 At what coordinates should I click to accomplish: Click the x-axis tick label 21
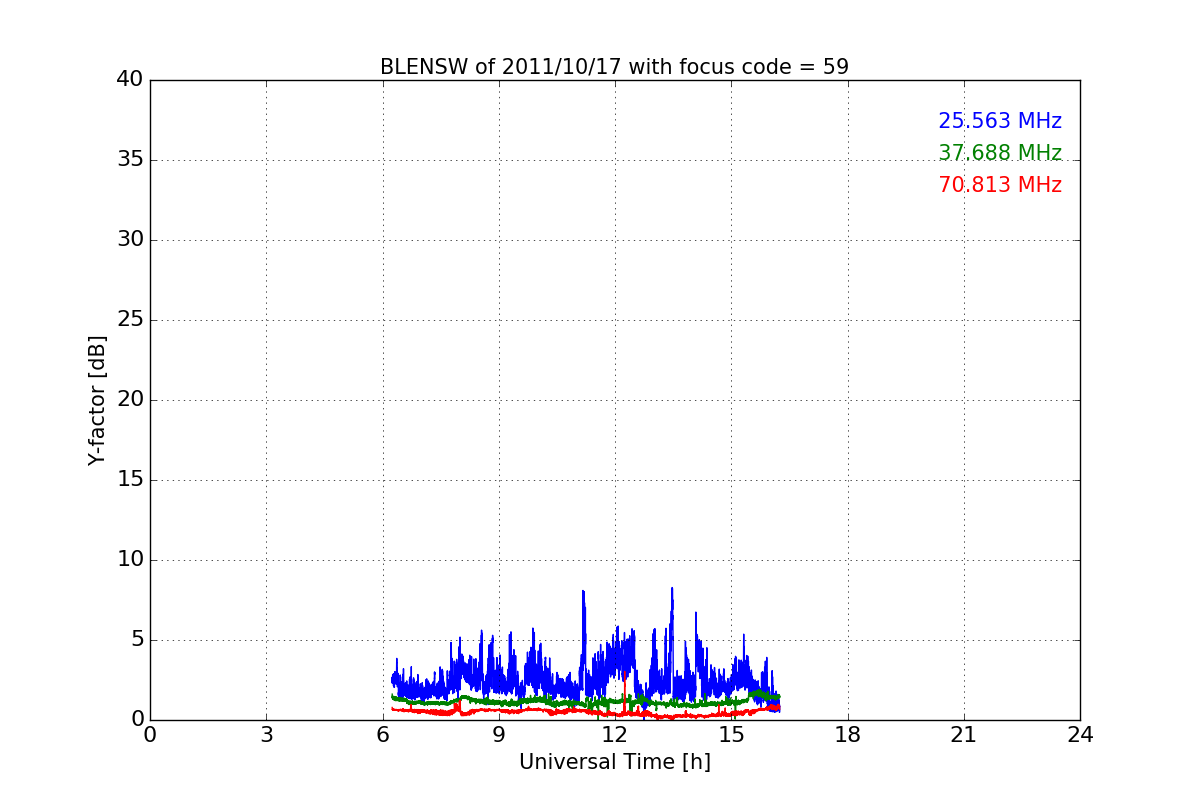pyautogui.click(x=964, y=735)
